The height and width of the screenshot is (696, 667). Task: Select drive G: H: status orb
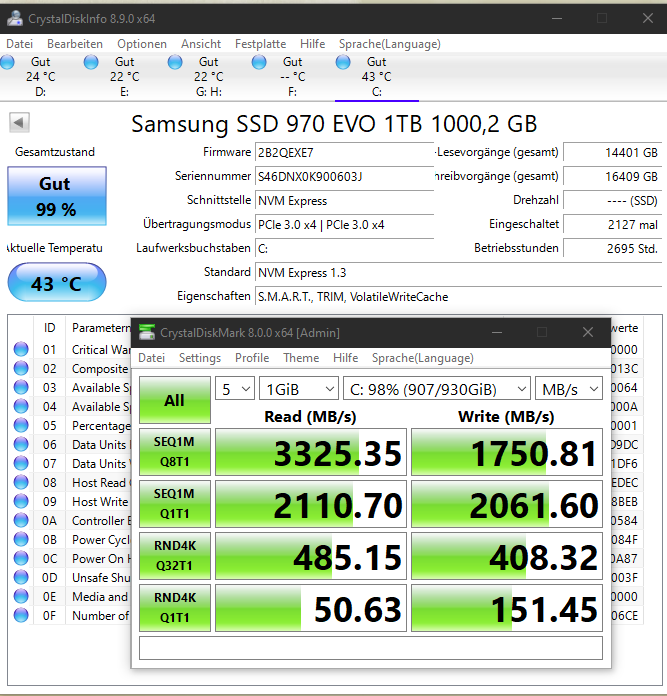(175, 62)
